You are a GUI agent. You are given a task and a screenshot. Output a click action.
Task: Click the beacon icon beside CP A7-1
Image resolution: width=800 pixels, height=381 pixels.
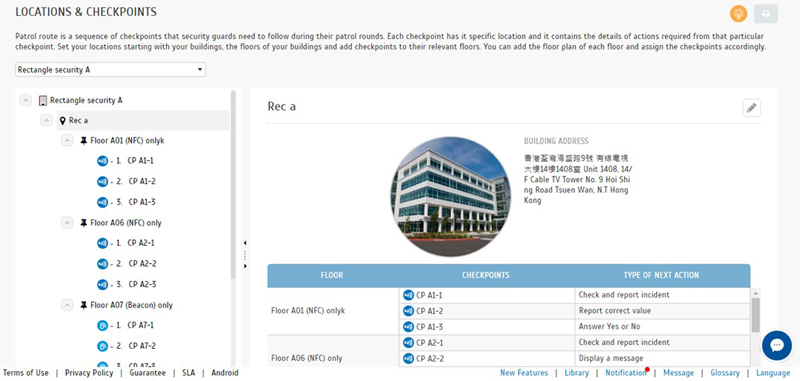click(x=103, y=325)
